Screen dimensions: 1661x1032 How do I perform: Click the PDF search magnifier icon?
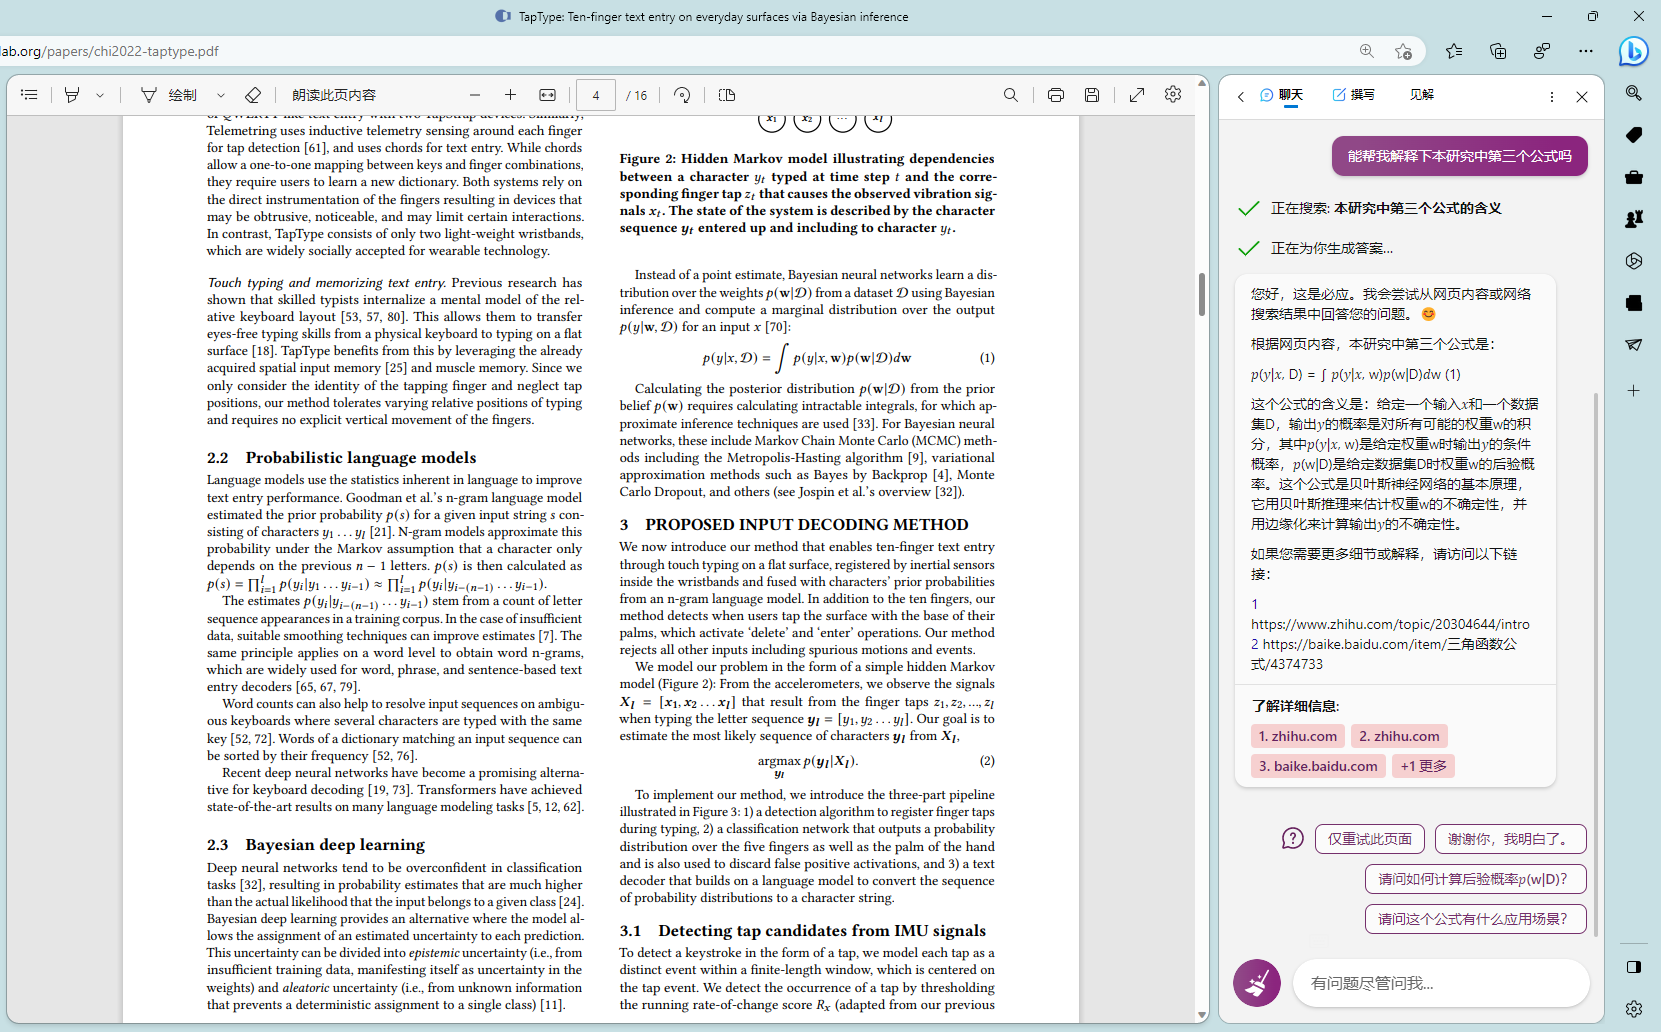click(x=1011, y=95)
